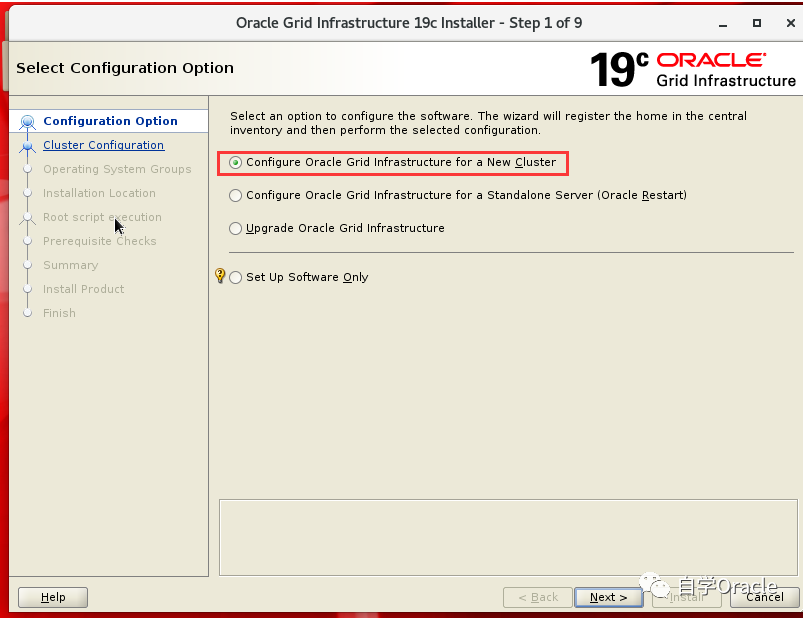Click the Operating System Groups step
The height and width of the screenshot is (618, 807).
click(x=117, y=169)
